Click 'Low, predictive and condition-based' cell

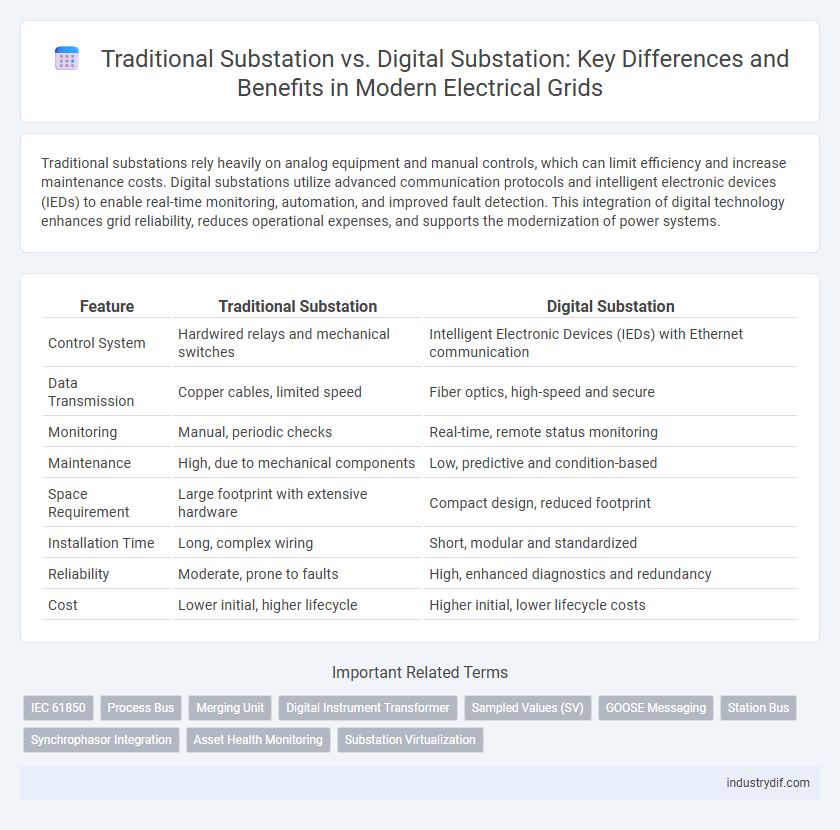(610, 463)
